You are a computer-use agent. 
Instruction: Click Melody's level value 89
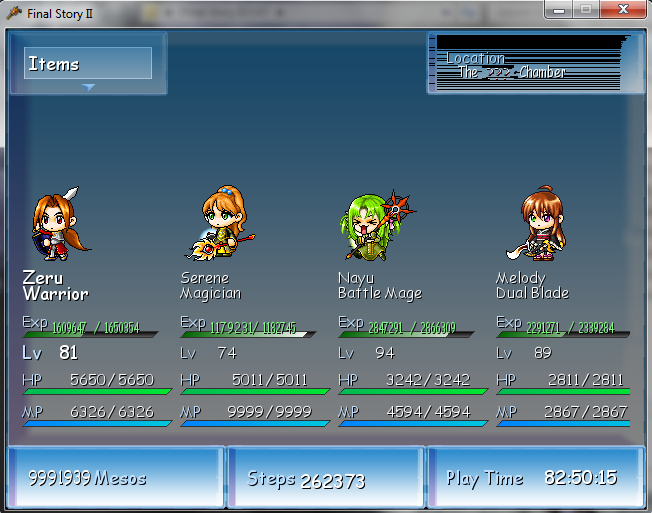pyautogui.click(x=543, y=353)
